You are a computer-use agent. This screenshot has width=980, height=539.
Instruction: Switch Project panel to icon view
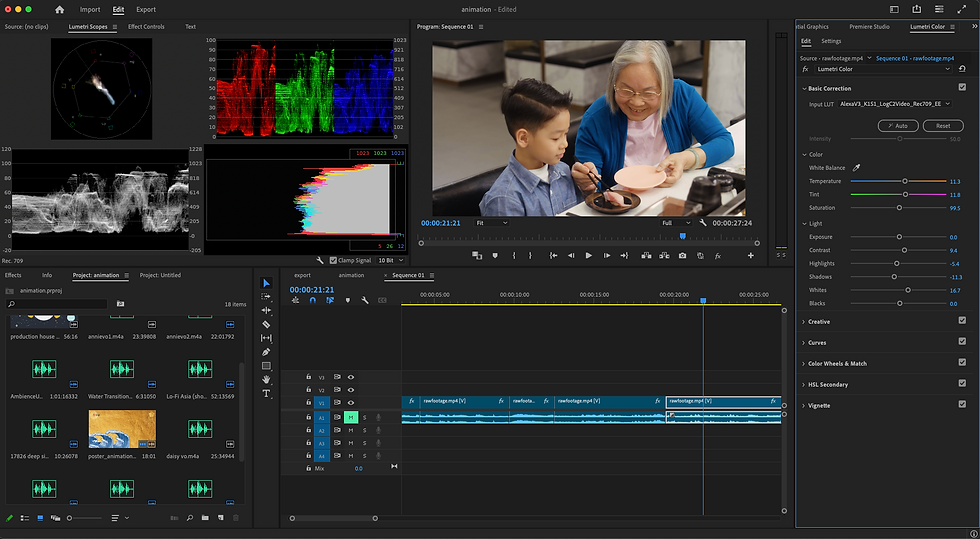pyautogui.click(x=40, y=518)
